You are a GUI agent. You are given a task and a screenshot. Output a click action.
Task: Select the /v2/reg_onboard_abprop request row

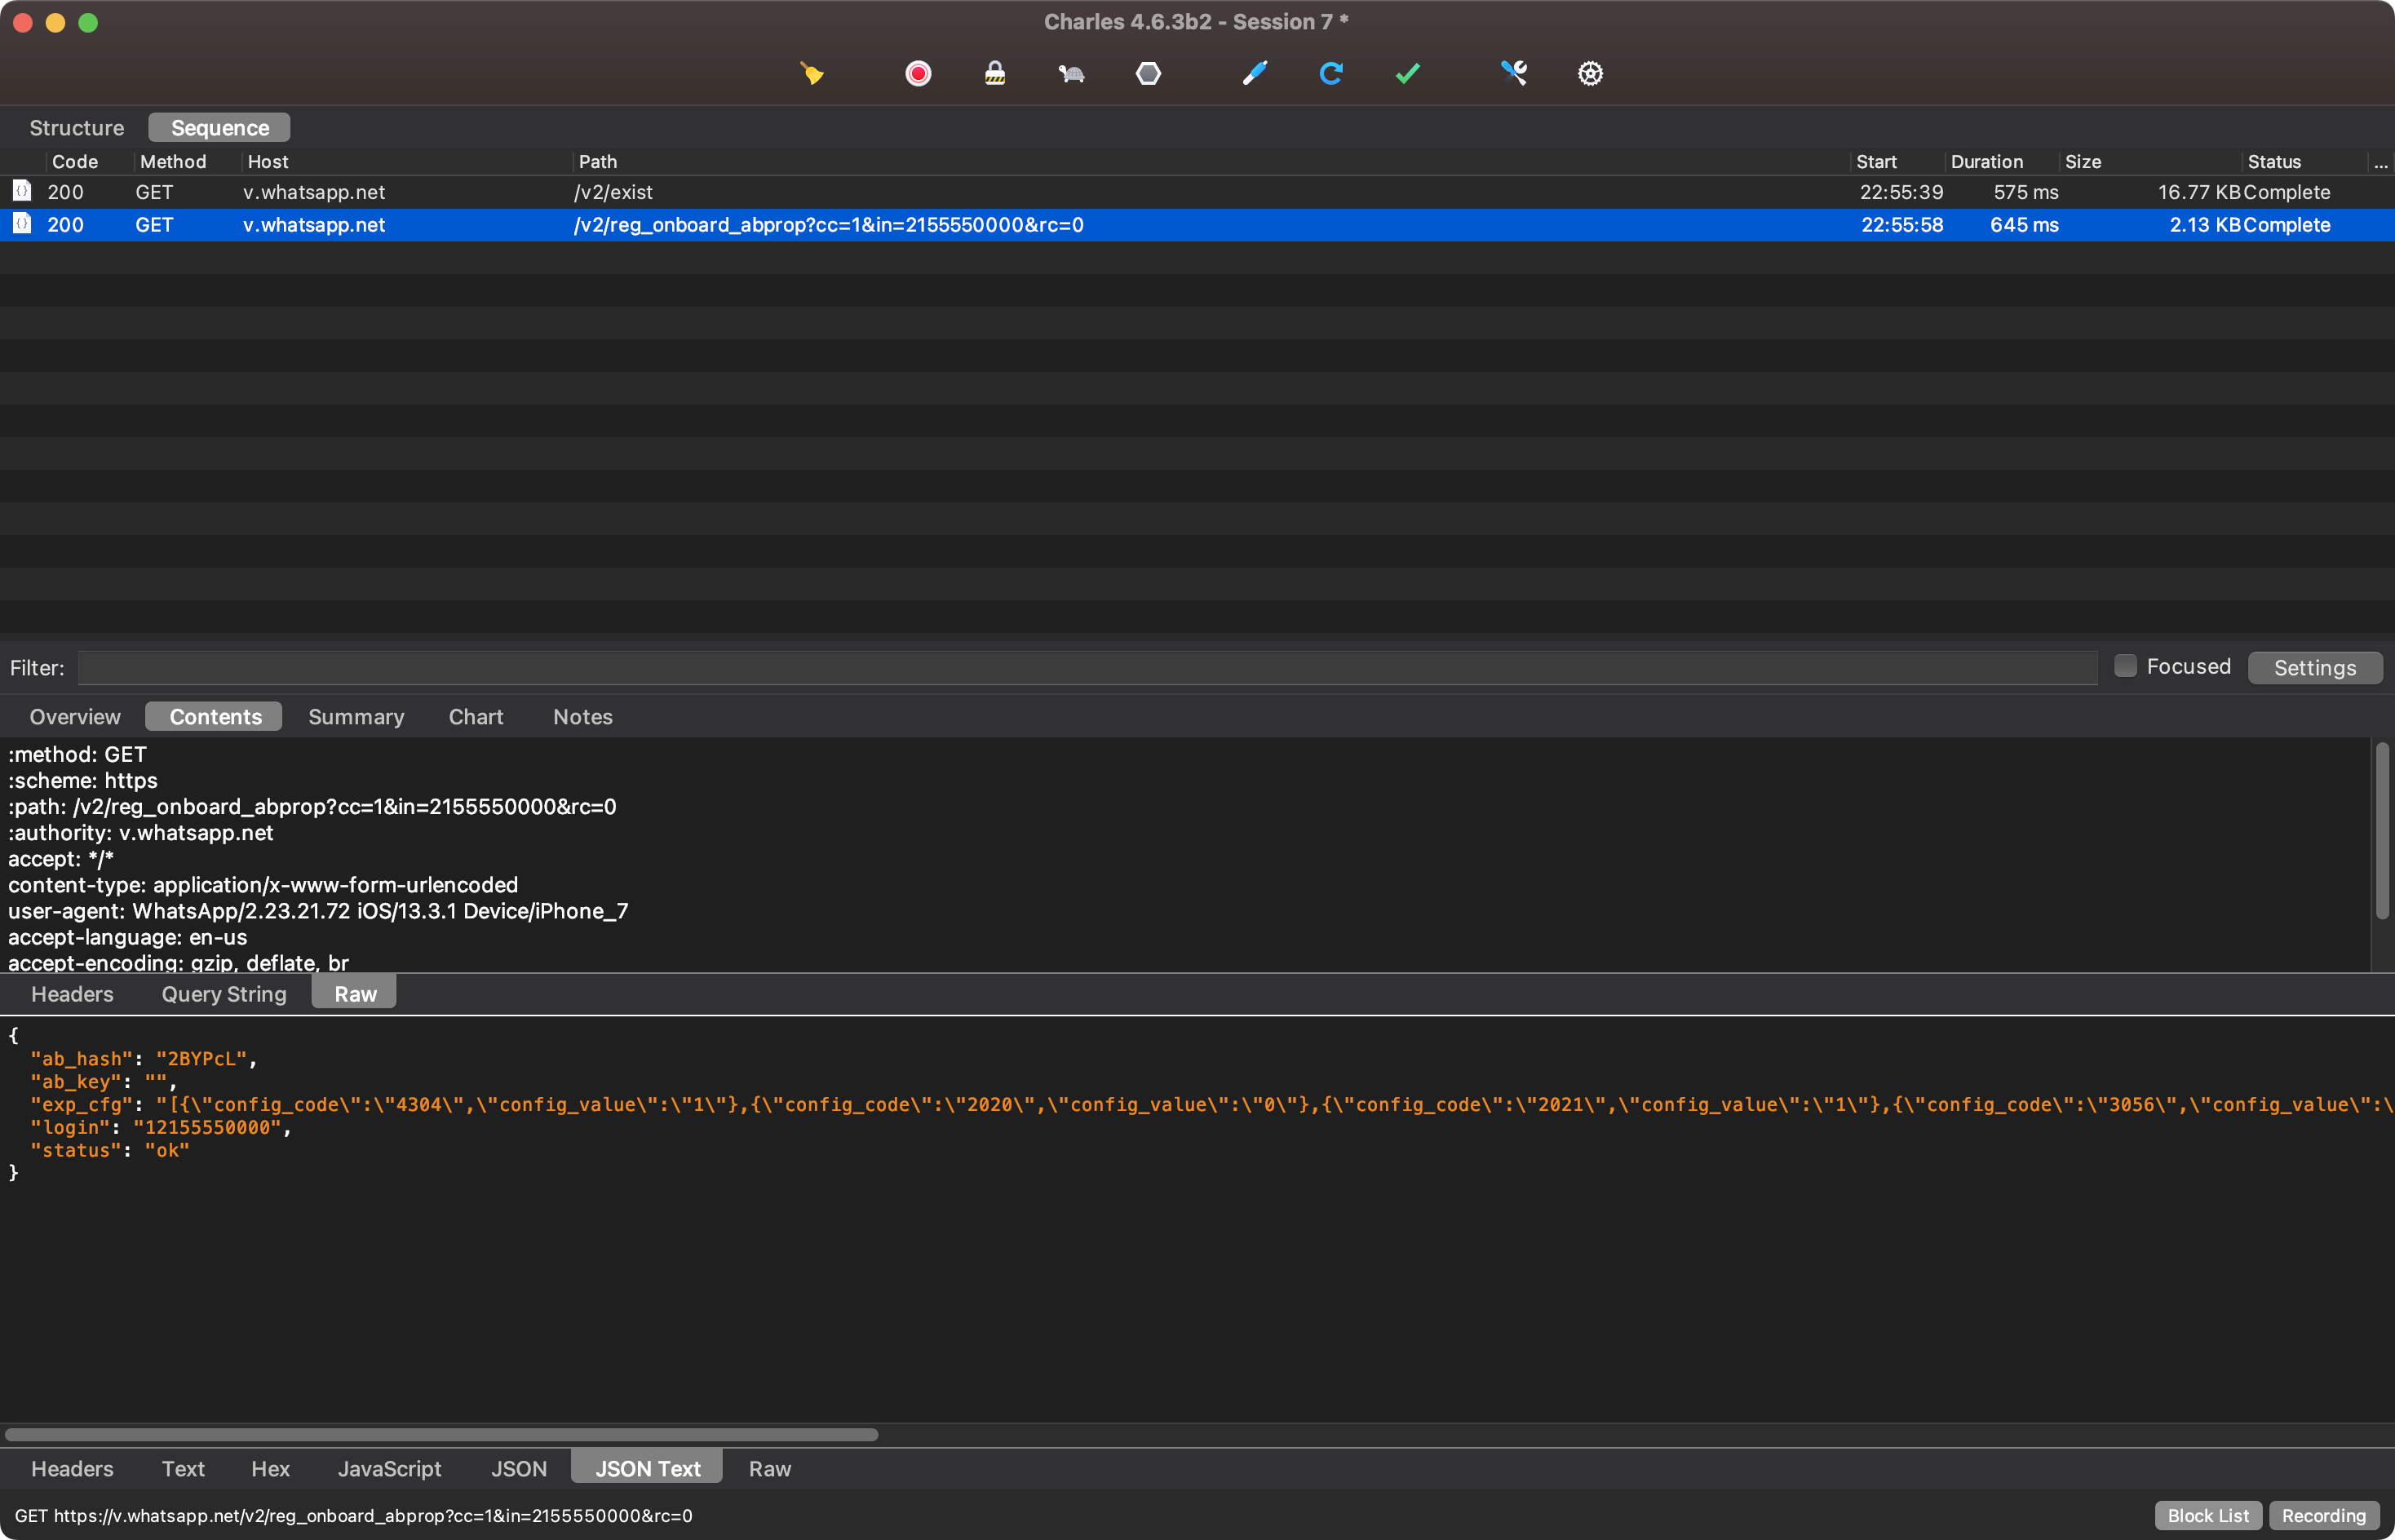1197,224
